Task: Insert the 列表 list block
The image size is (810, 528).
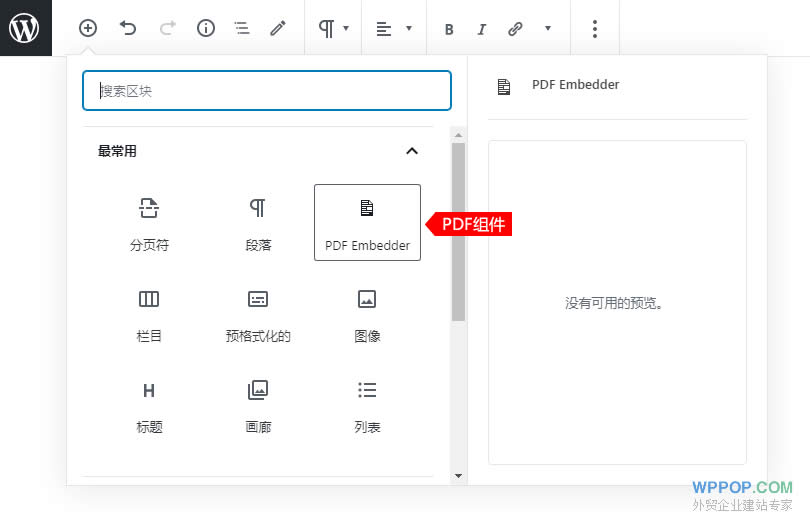Action: 367,406
